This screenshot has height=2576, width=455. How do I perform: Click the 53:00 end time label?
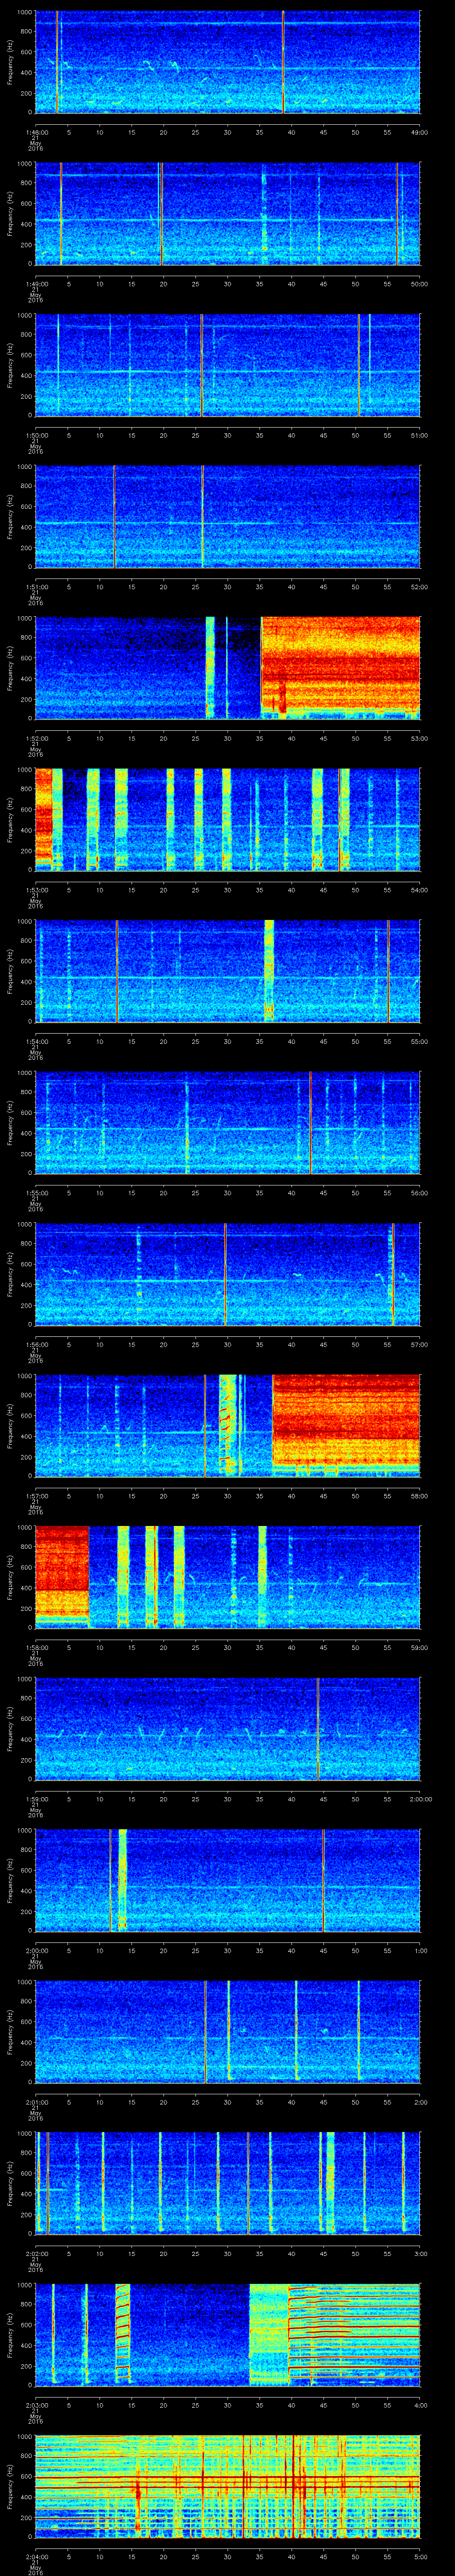click(x=420, y=738)
